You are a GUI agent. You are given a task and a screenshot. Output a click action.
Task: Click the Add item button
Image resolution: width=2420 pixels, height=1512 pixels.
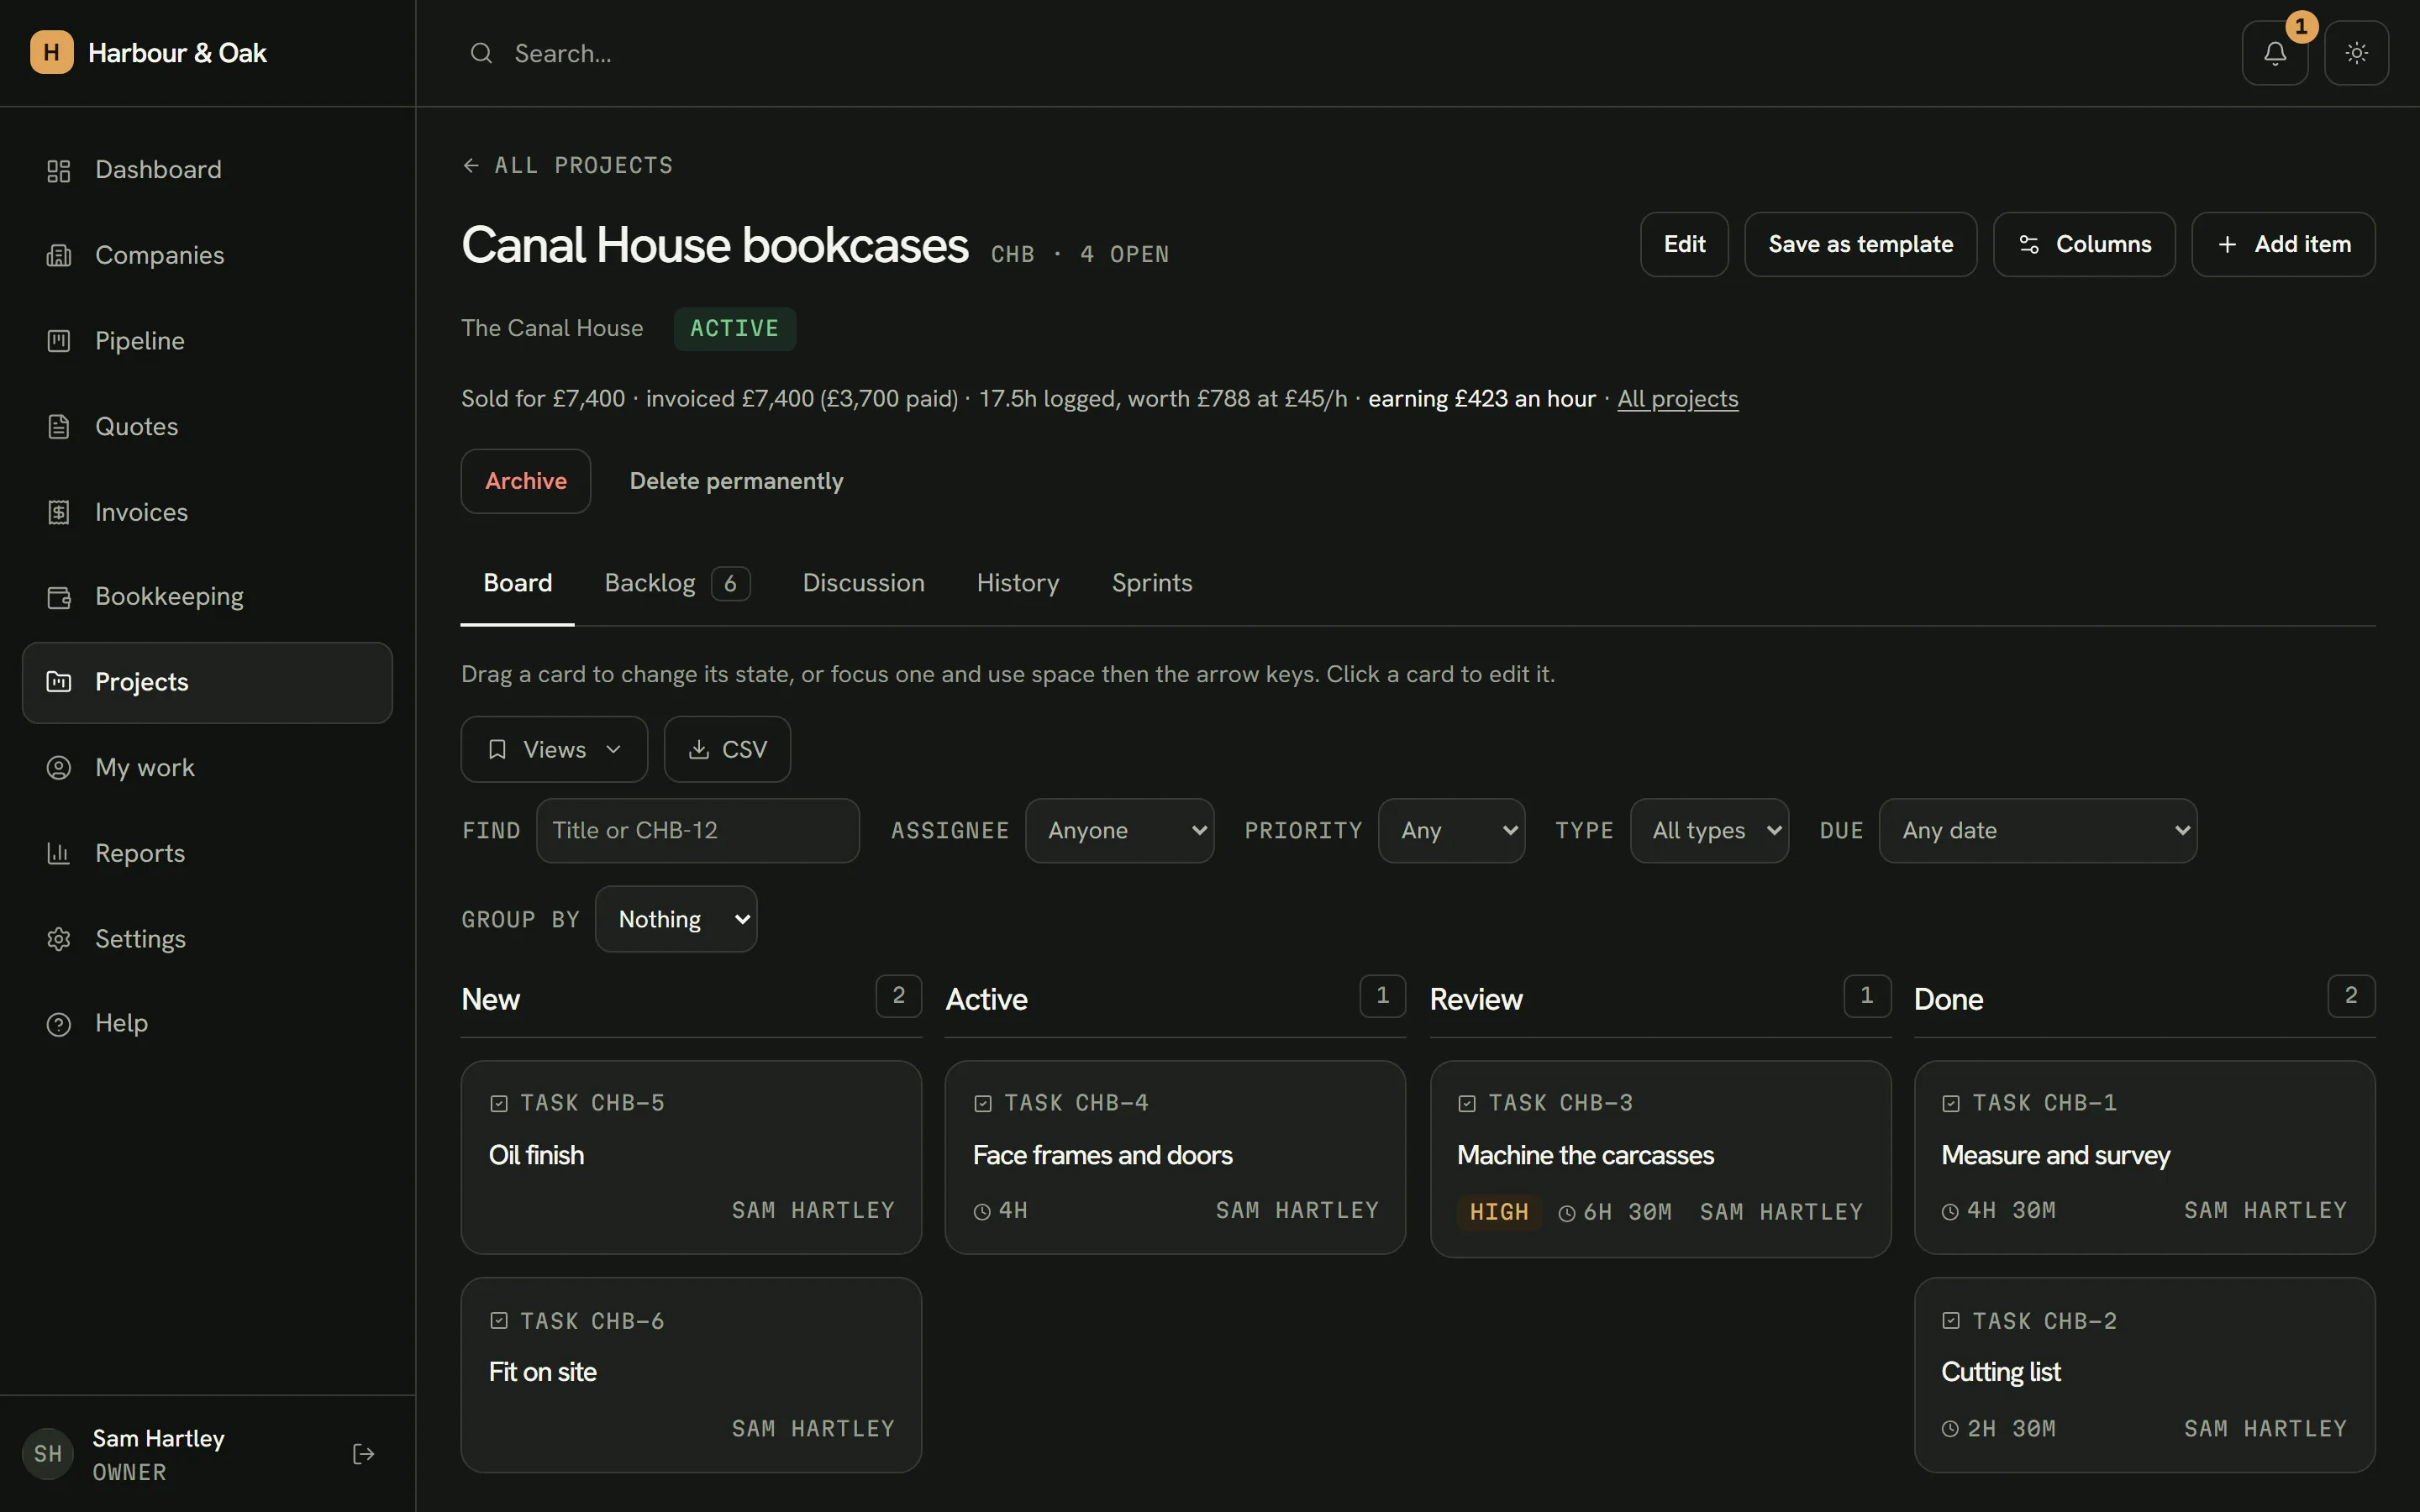tap(2283, 244)
